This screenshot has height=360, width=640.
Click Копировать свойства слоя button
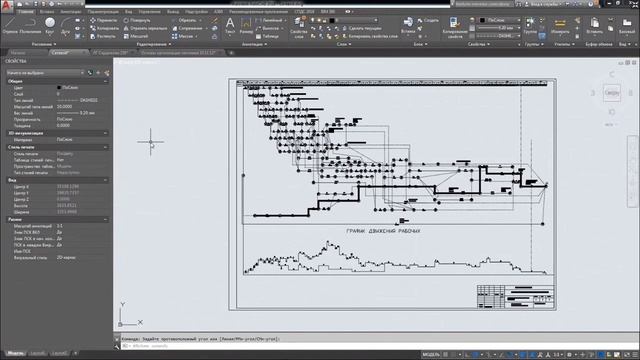coord(369,36)
